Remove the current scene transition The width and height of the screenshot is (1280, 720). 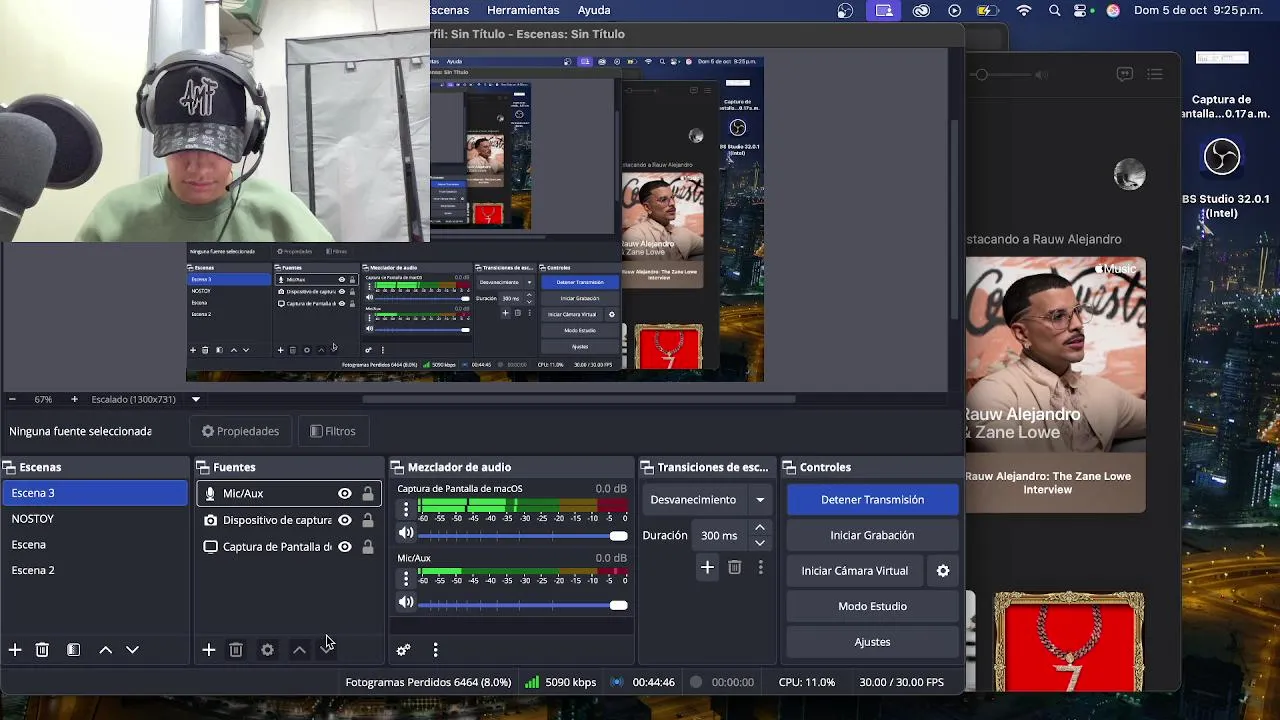pyautogui.click(x=734, y=567)
